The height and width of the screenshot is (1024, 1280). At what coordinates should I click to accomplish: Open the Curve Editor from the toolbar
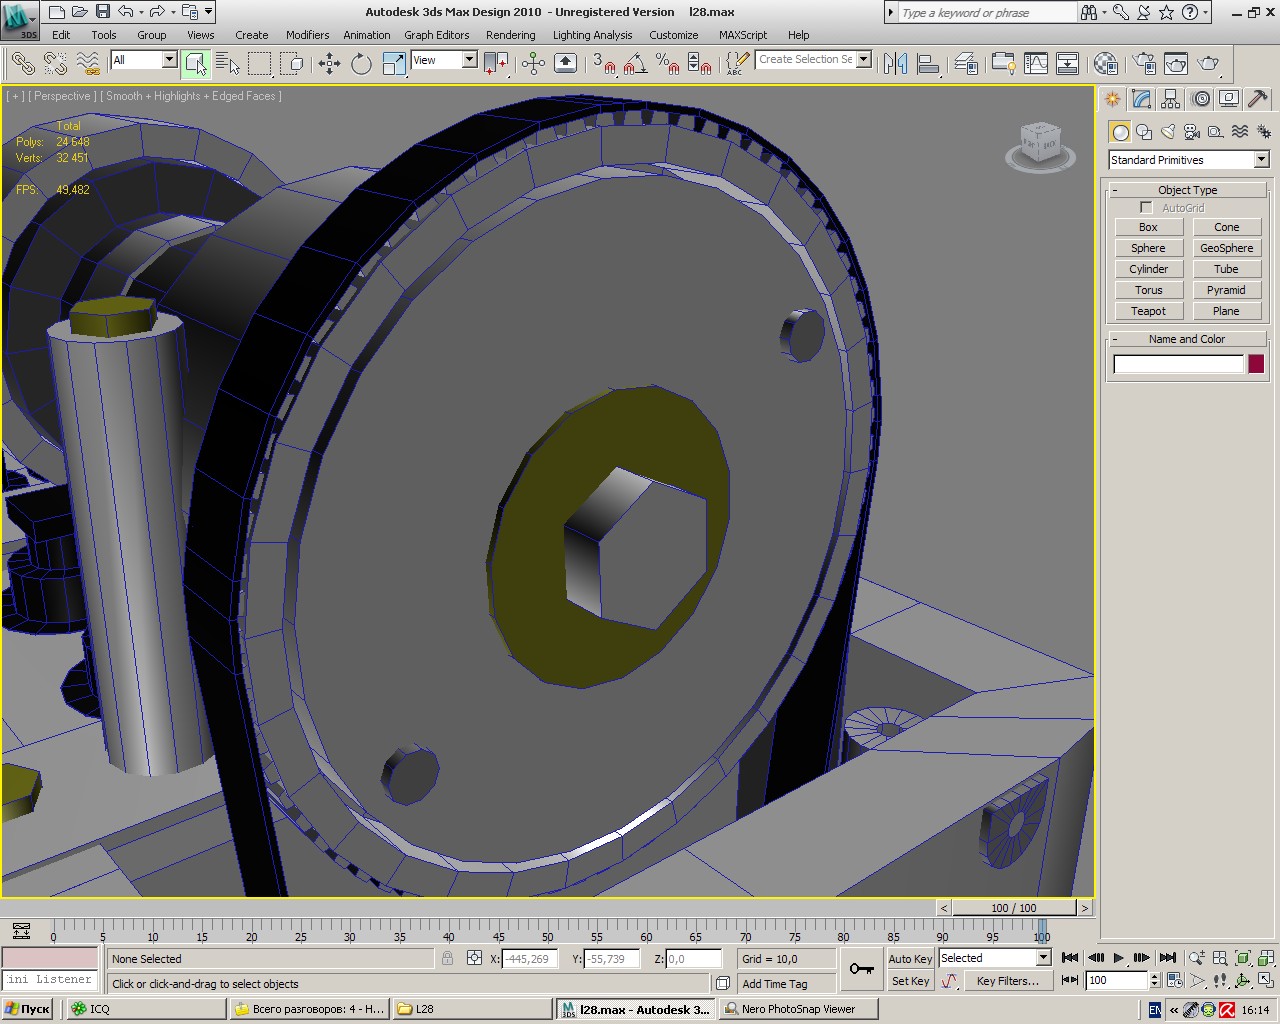pyautogui.click(x=1036, y=64)
